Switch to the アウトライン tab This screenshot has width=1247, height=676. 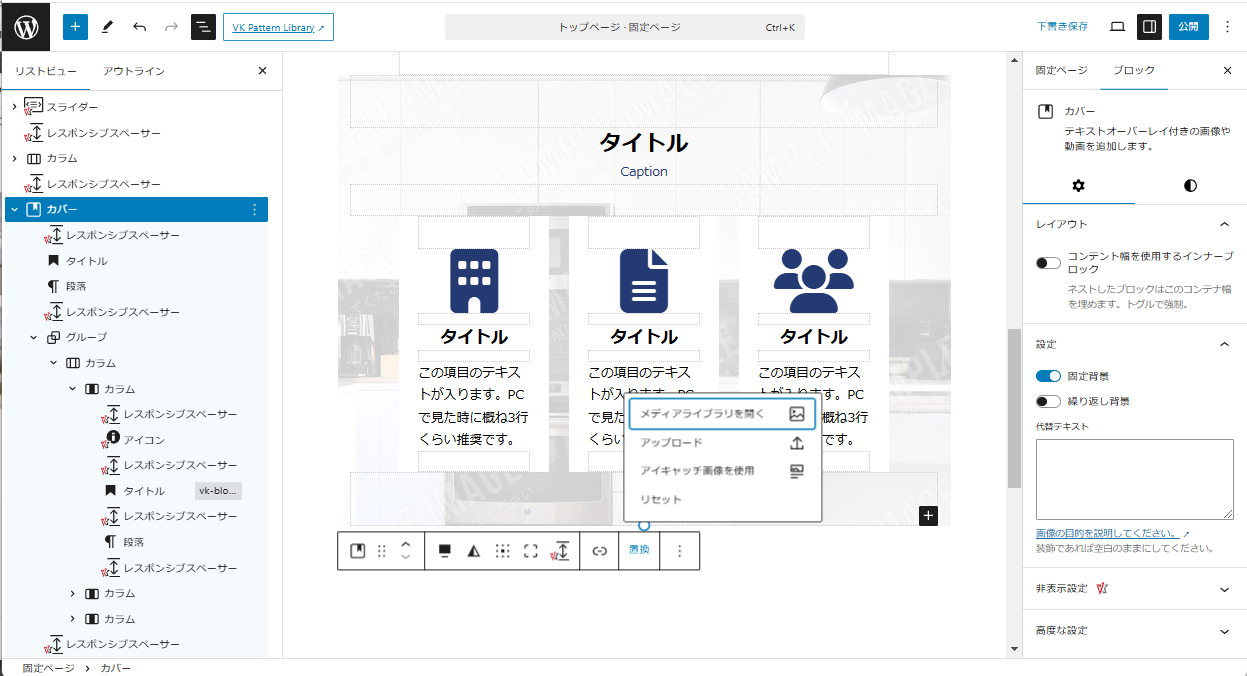coord(134,71)
